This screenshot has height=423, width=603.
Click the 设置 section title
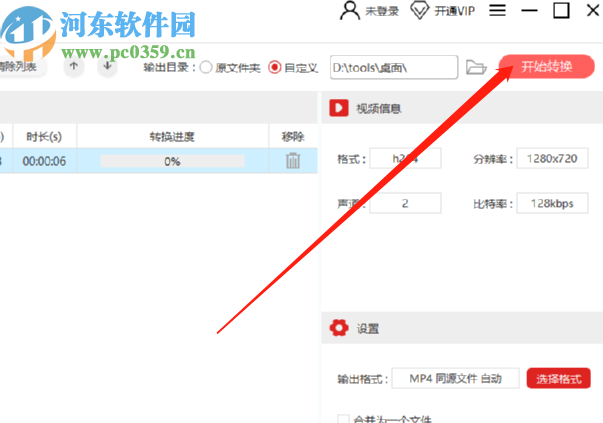point(368,329)
